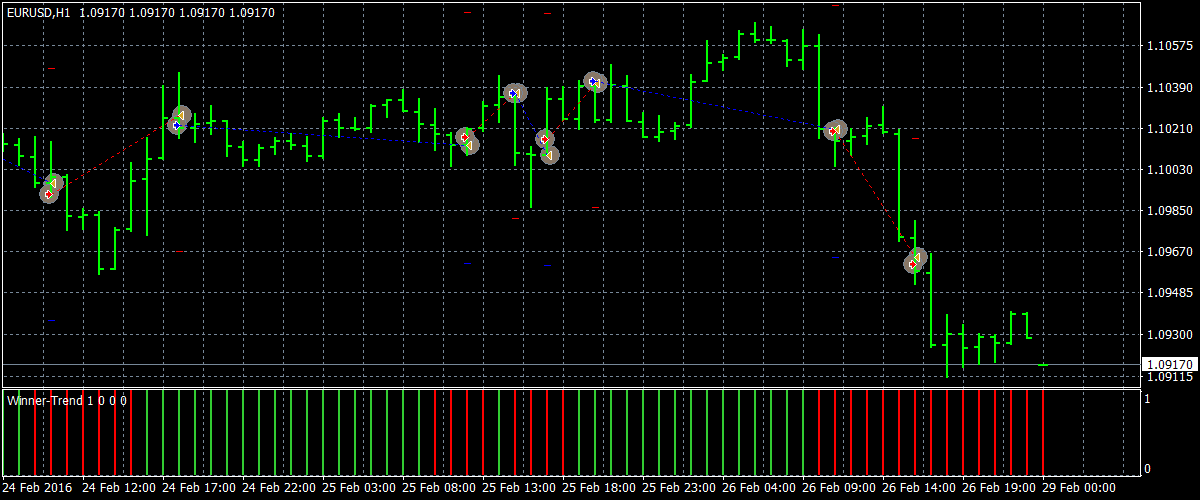Click the 25 Feb 13:00 time label

click(518, 488)
